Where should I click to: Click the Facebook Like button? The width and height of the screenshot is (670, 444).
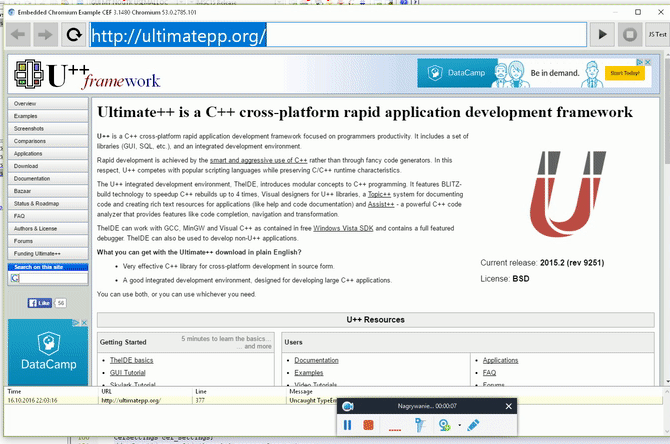(x=39, y=302)
